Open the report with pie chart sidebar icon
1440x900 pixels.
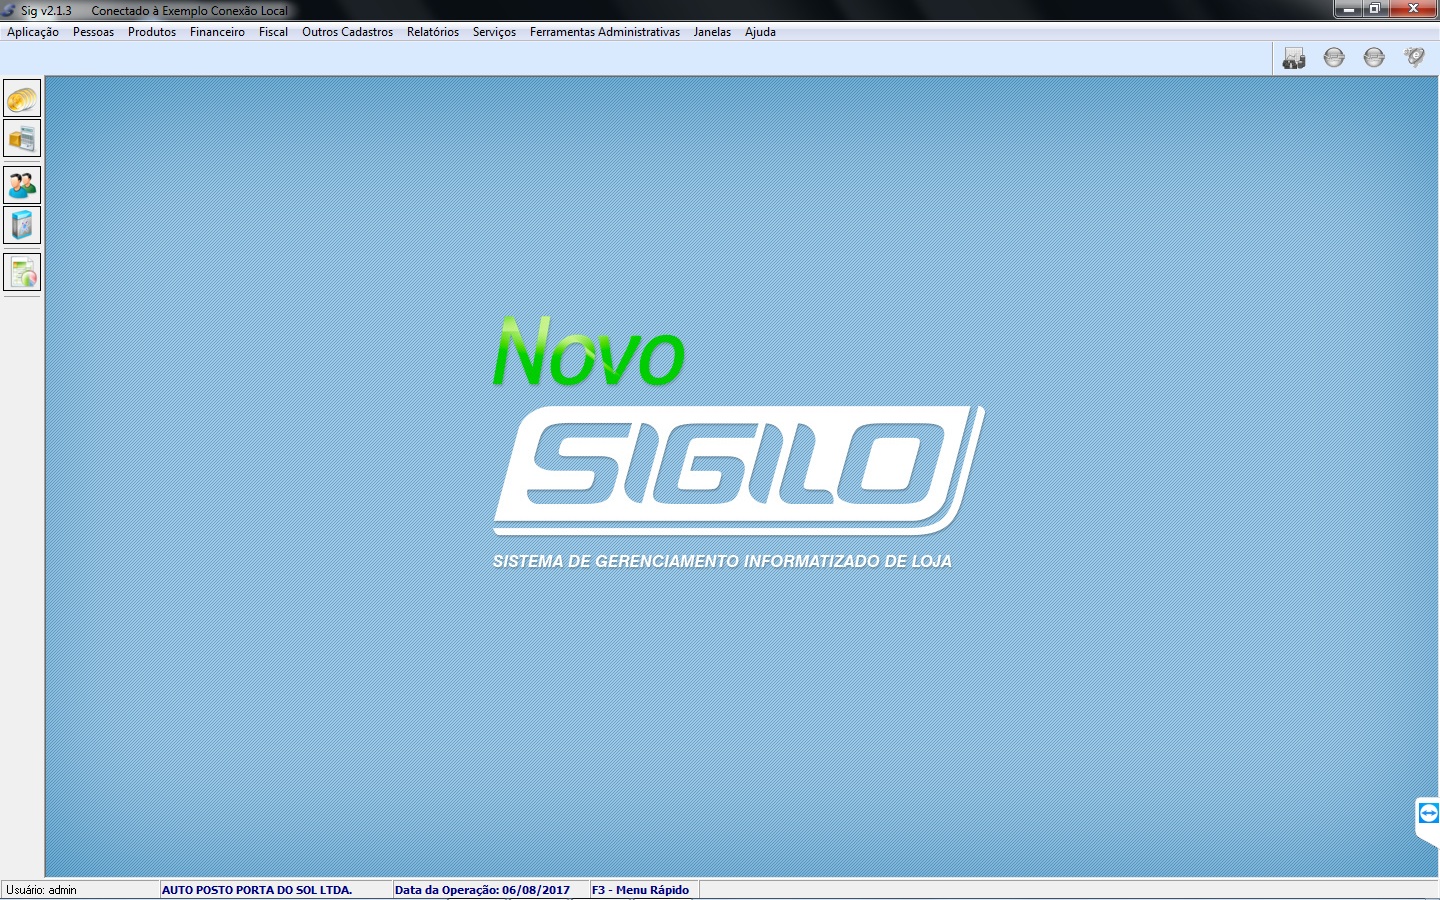click(22, 272)
